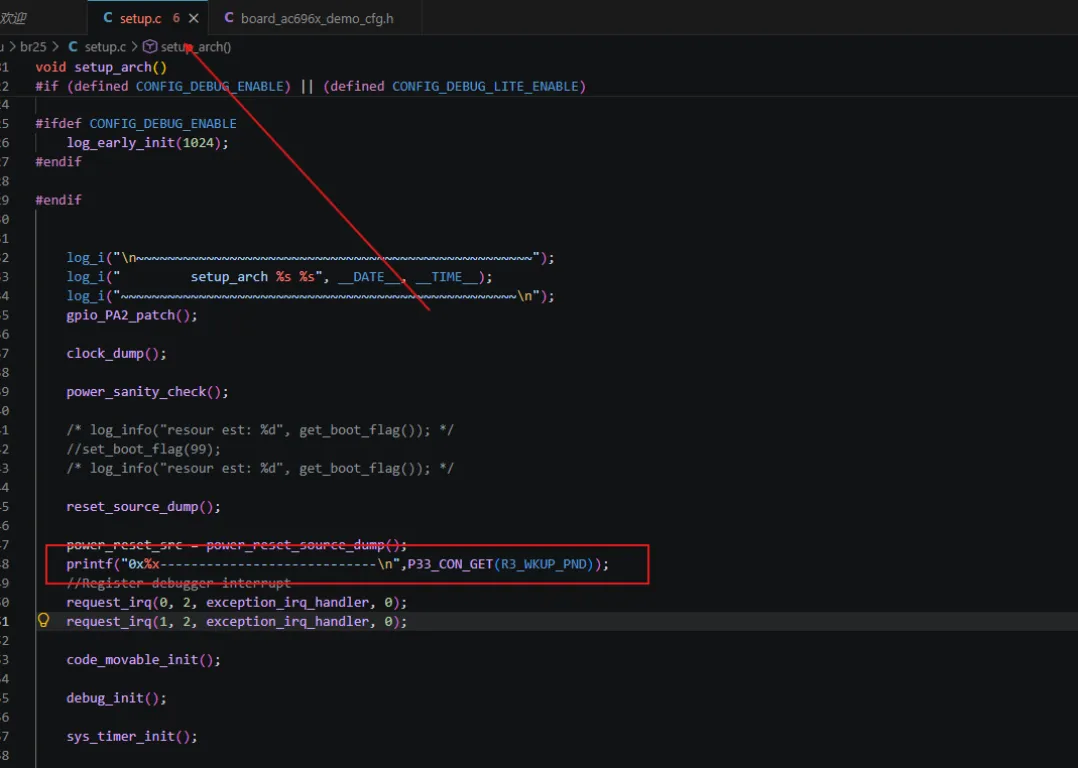Viewport: 1078px width, 768px height.
Task: Click setup_arch in the void function definition
Action: pyautogui.click(x=113, y=67)
